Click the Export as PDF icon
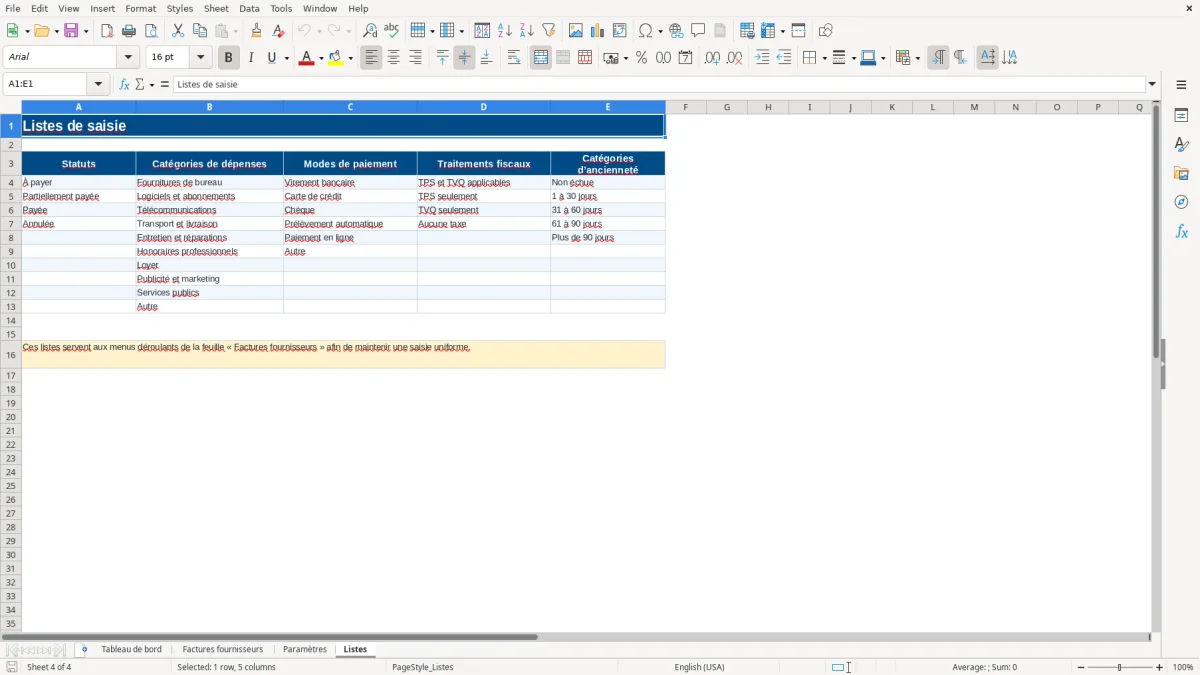Image resolution: width=1200 pixels, height=675 pixels. (107, 31)
